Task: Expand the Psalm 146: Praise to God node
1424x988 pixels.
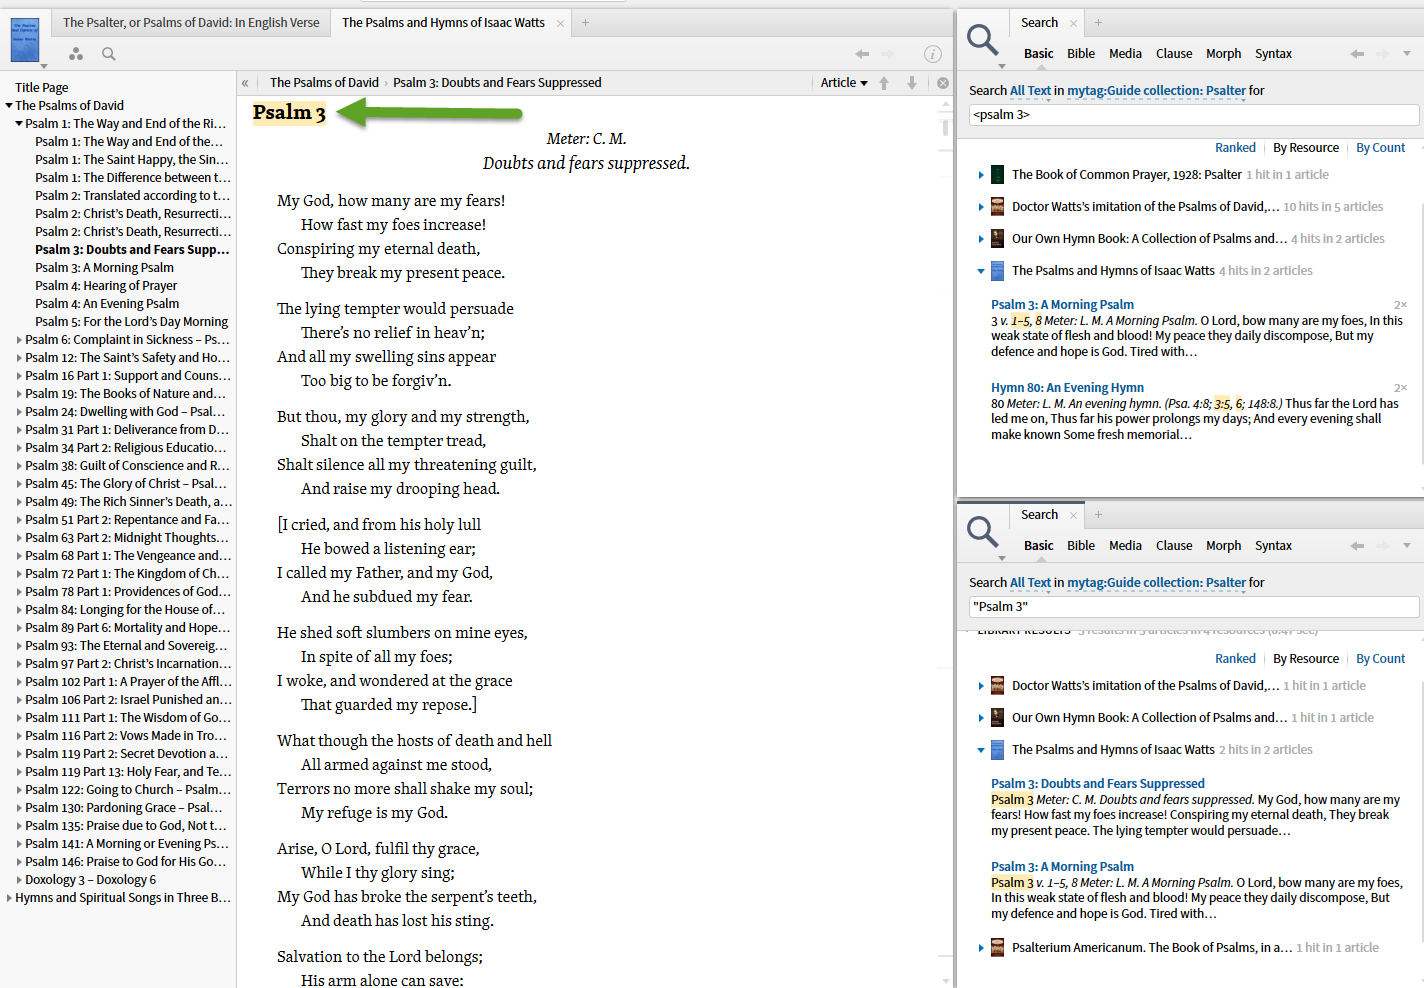Action: pos(19,862)
